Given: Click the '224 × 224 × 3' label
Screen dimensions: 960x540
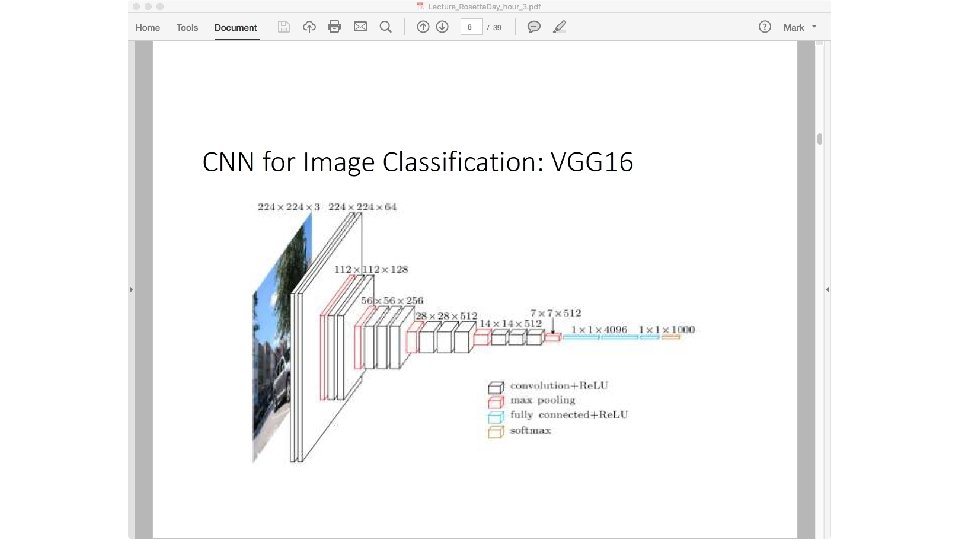Looking at the screenshot, I should click(288, 207).
